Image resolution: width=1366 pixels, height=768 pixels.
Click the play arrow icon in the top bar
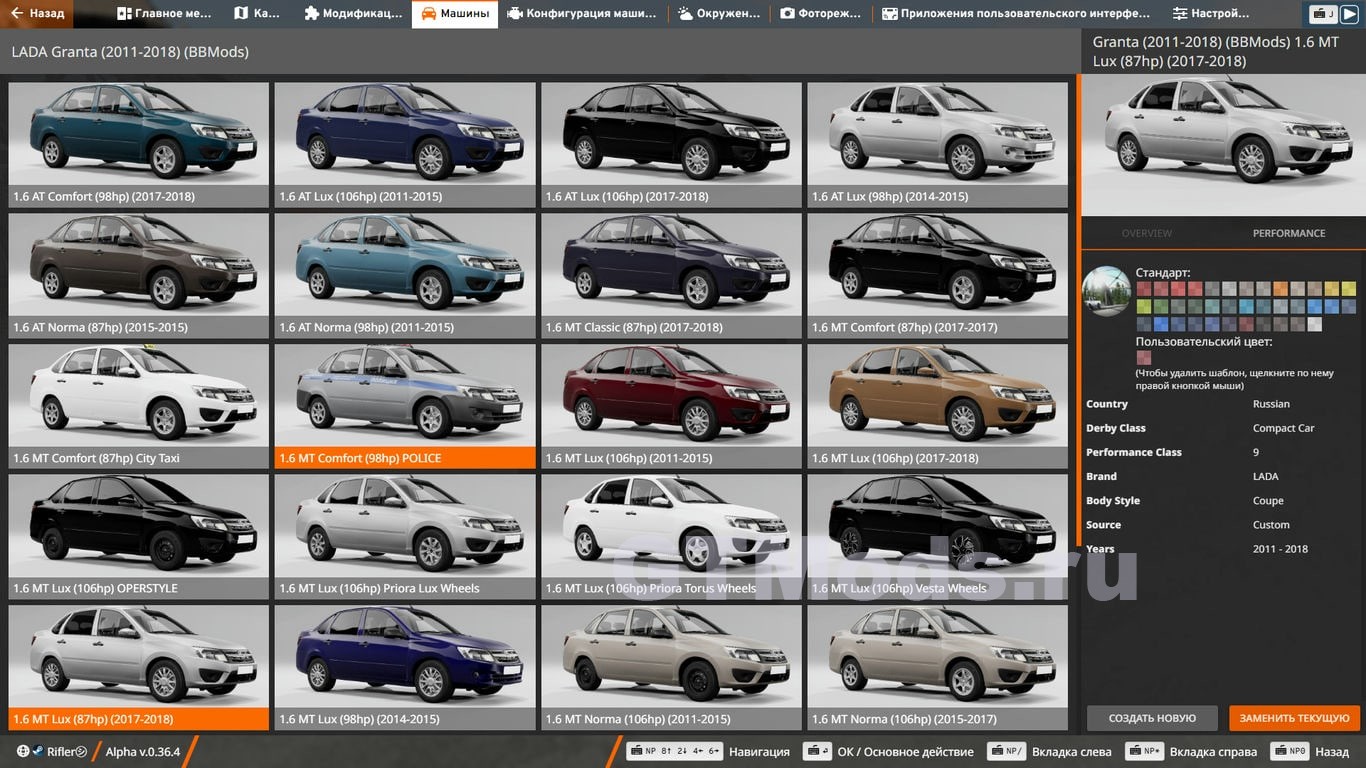click(x=1350, y=14)
